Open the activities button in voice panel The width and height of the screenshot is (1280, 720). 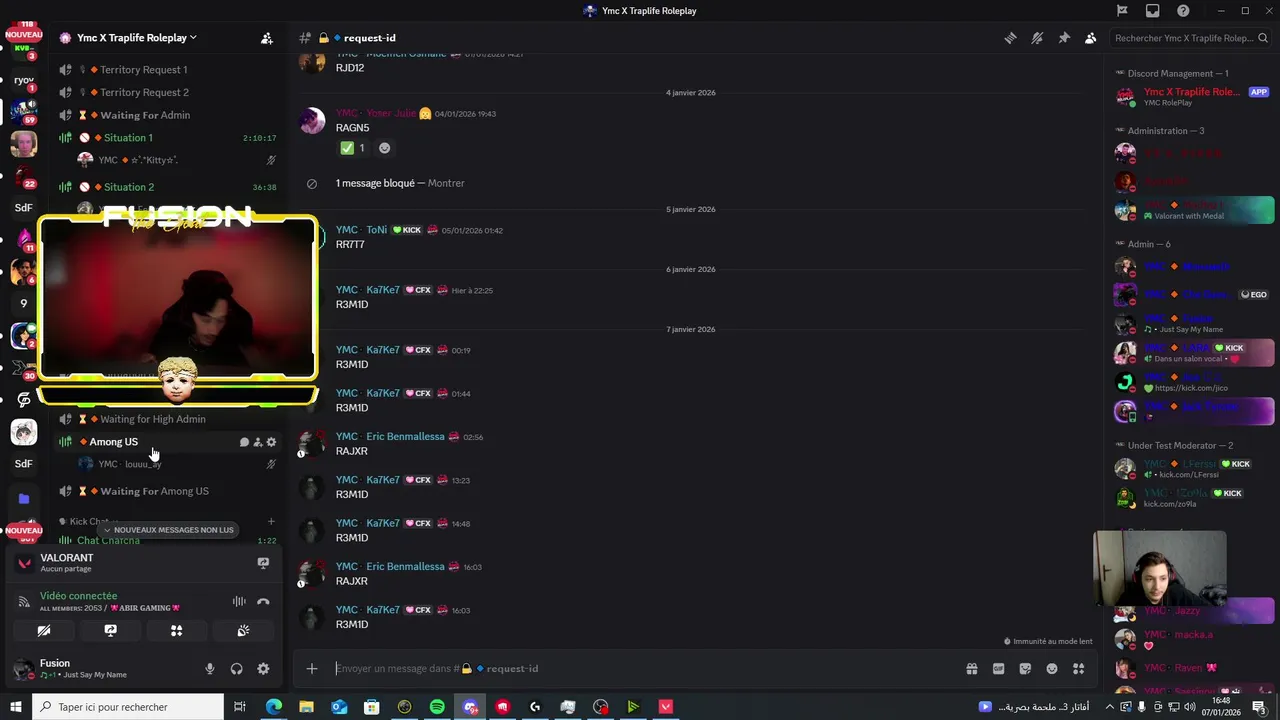pyautogui.click(x=176, y=631)
